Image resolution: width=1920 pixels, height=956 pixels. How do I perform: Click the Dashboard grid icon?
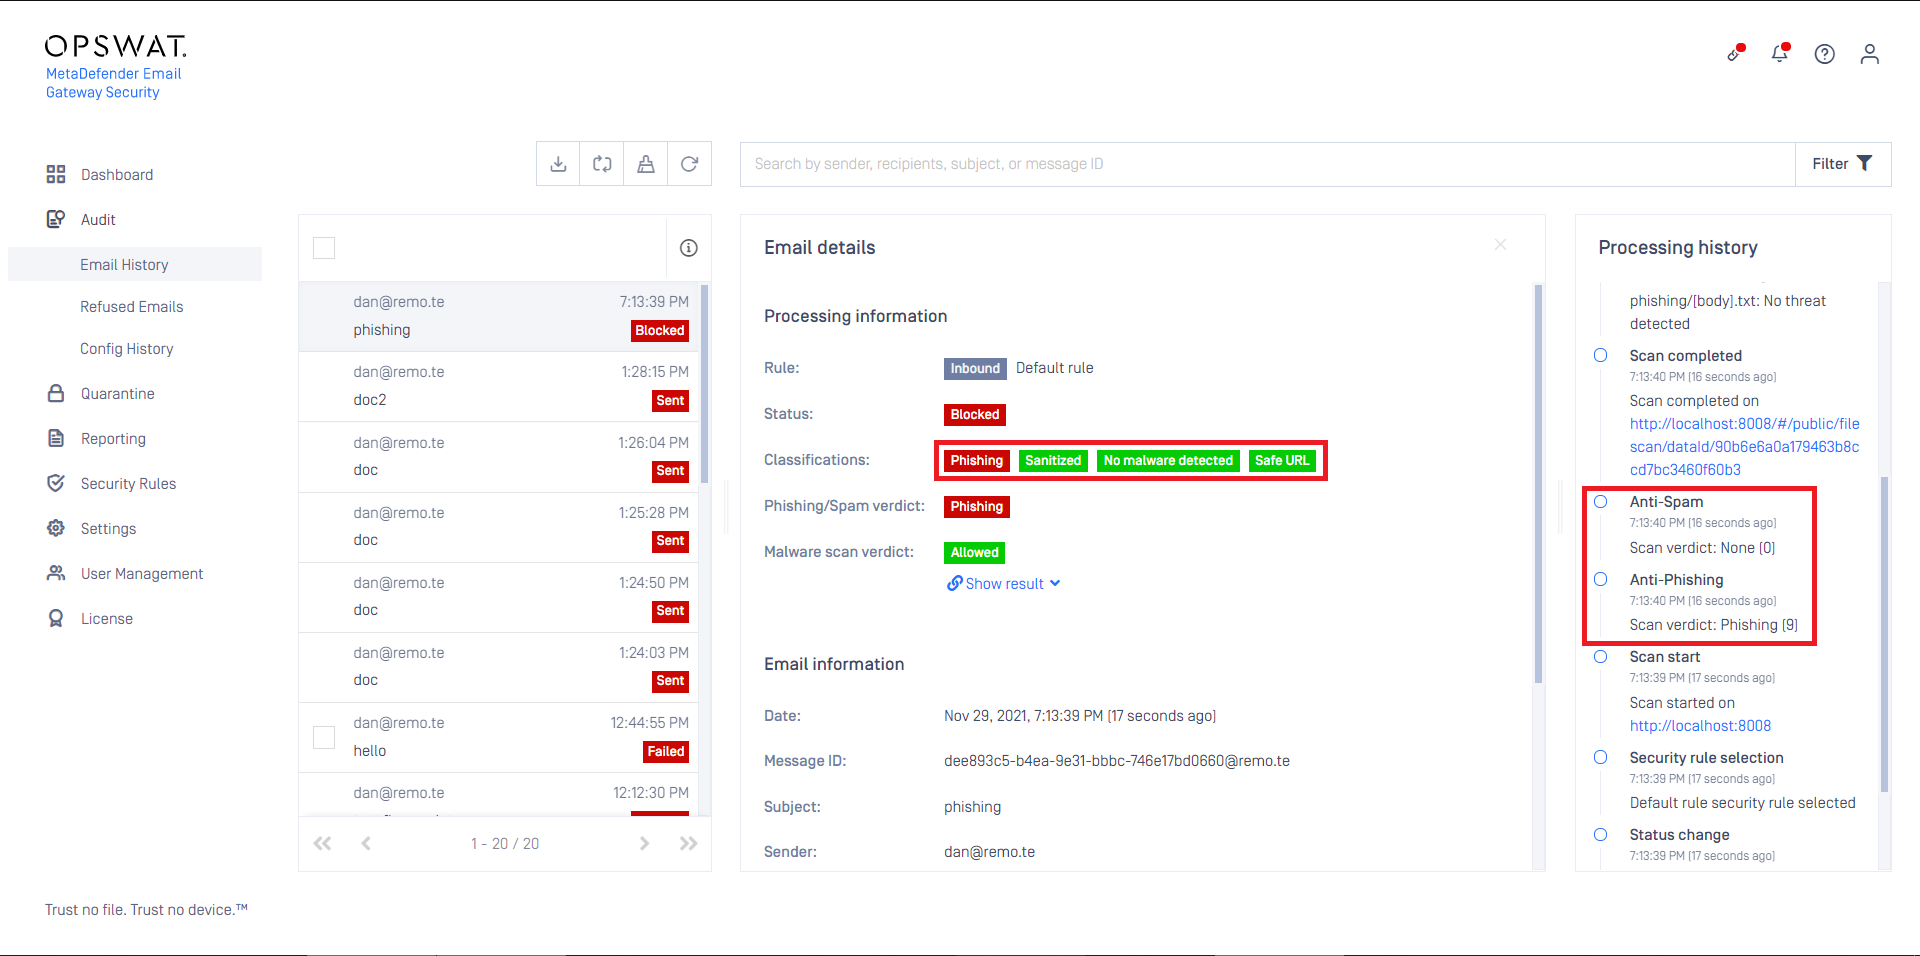tap(56, 174)
